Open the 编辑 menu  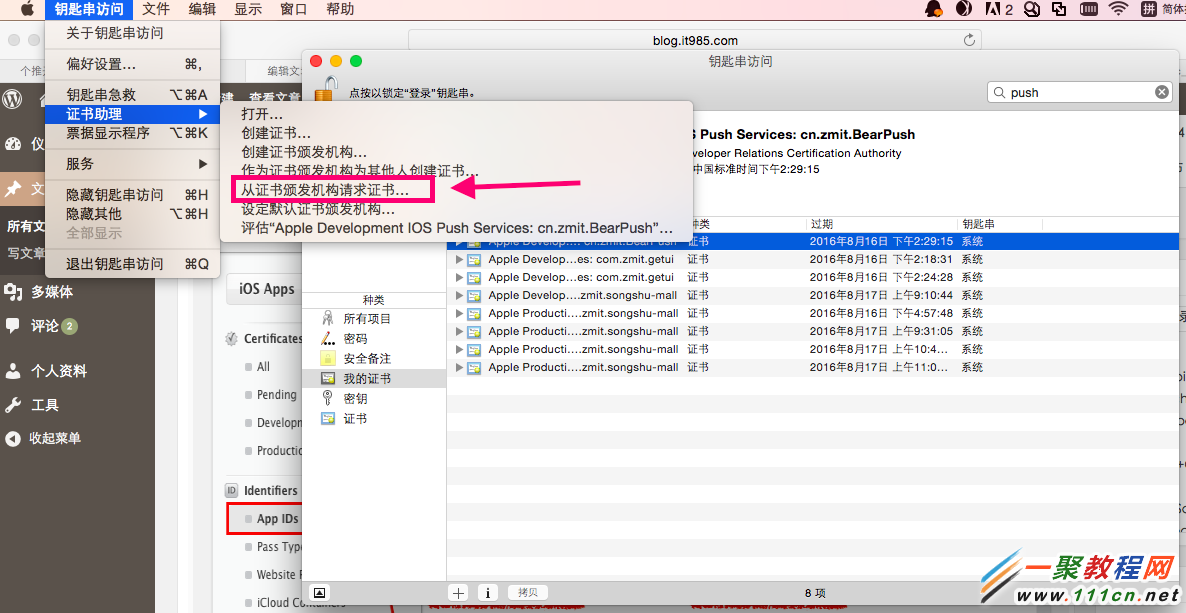202,9
